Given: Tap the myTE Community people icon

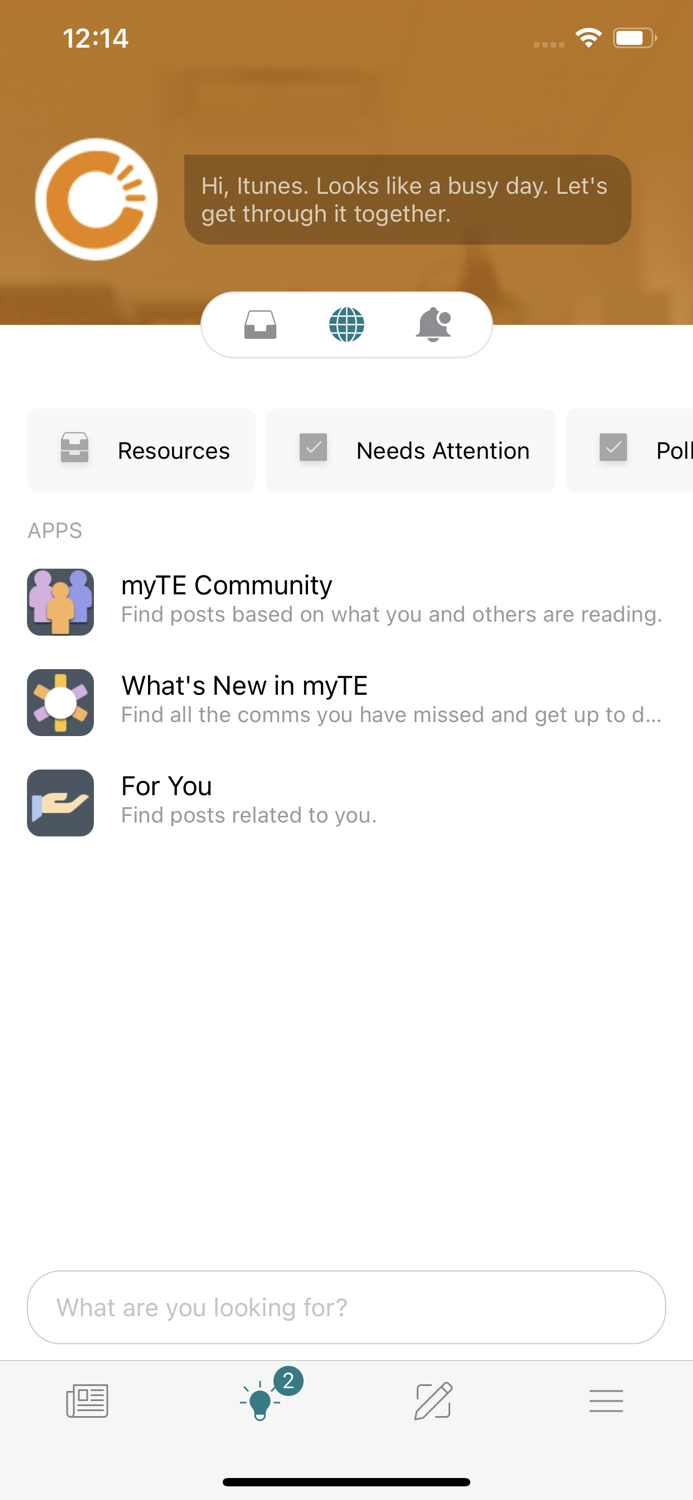Looking at the screenshot, I should pos(60,602).
